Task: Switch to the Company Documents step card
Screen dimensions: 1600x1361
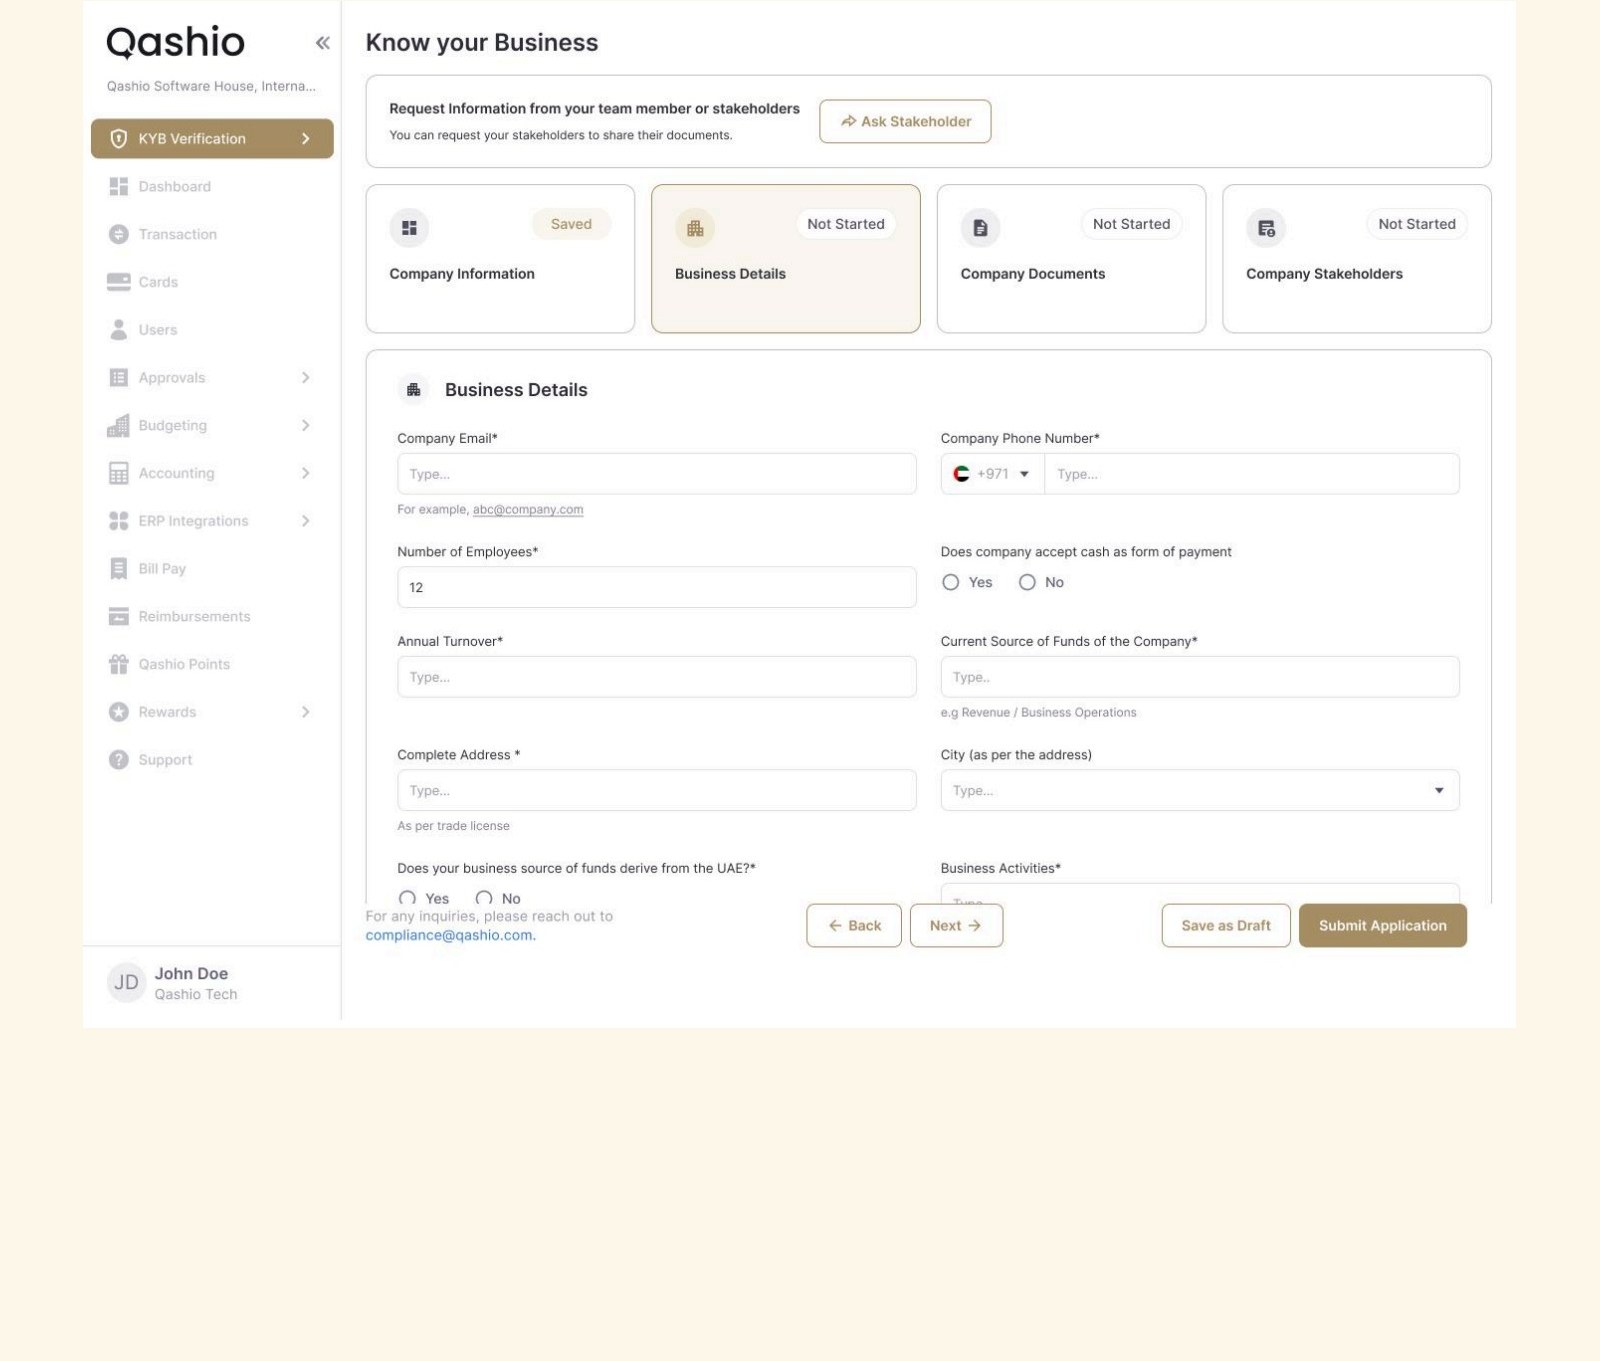Action: (1071, 258)
